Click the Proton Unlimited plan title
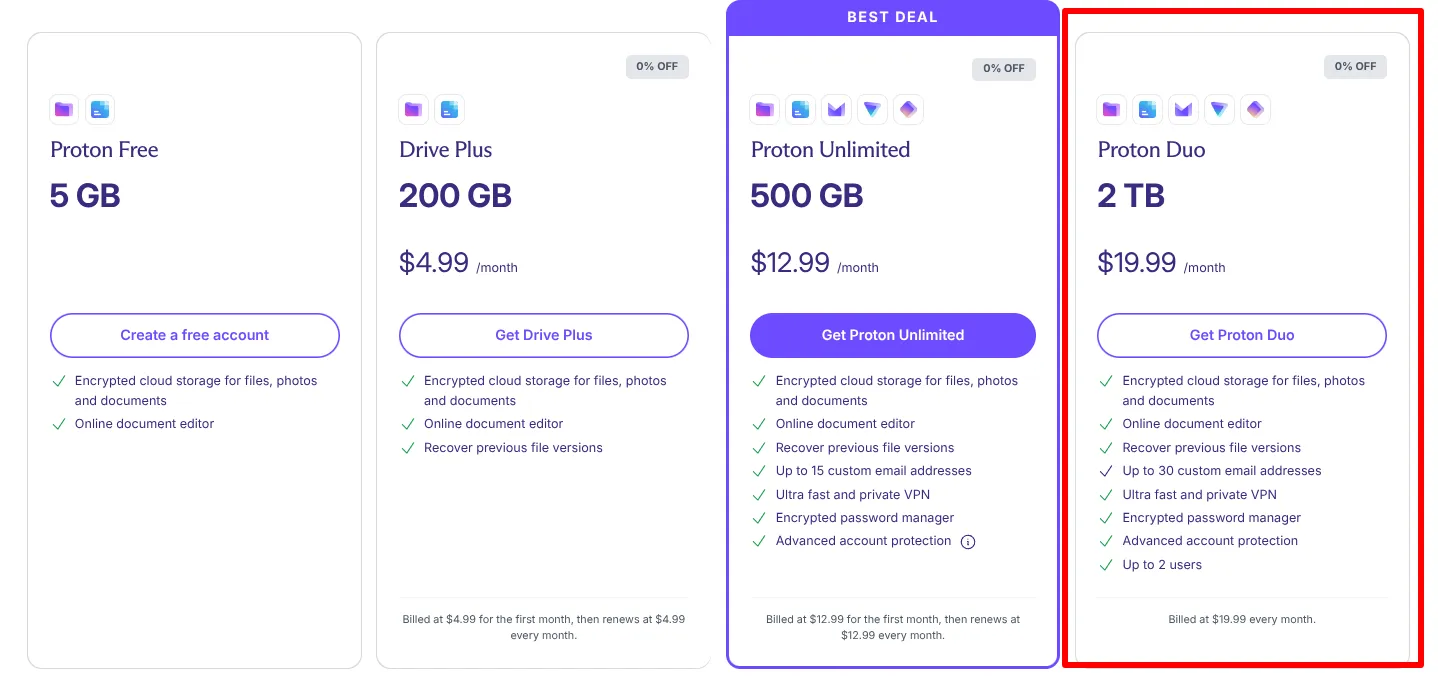The image size is (1438, 677). click(830, 149)
